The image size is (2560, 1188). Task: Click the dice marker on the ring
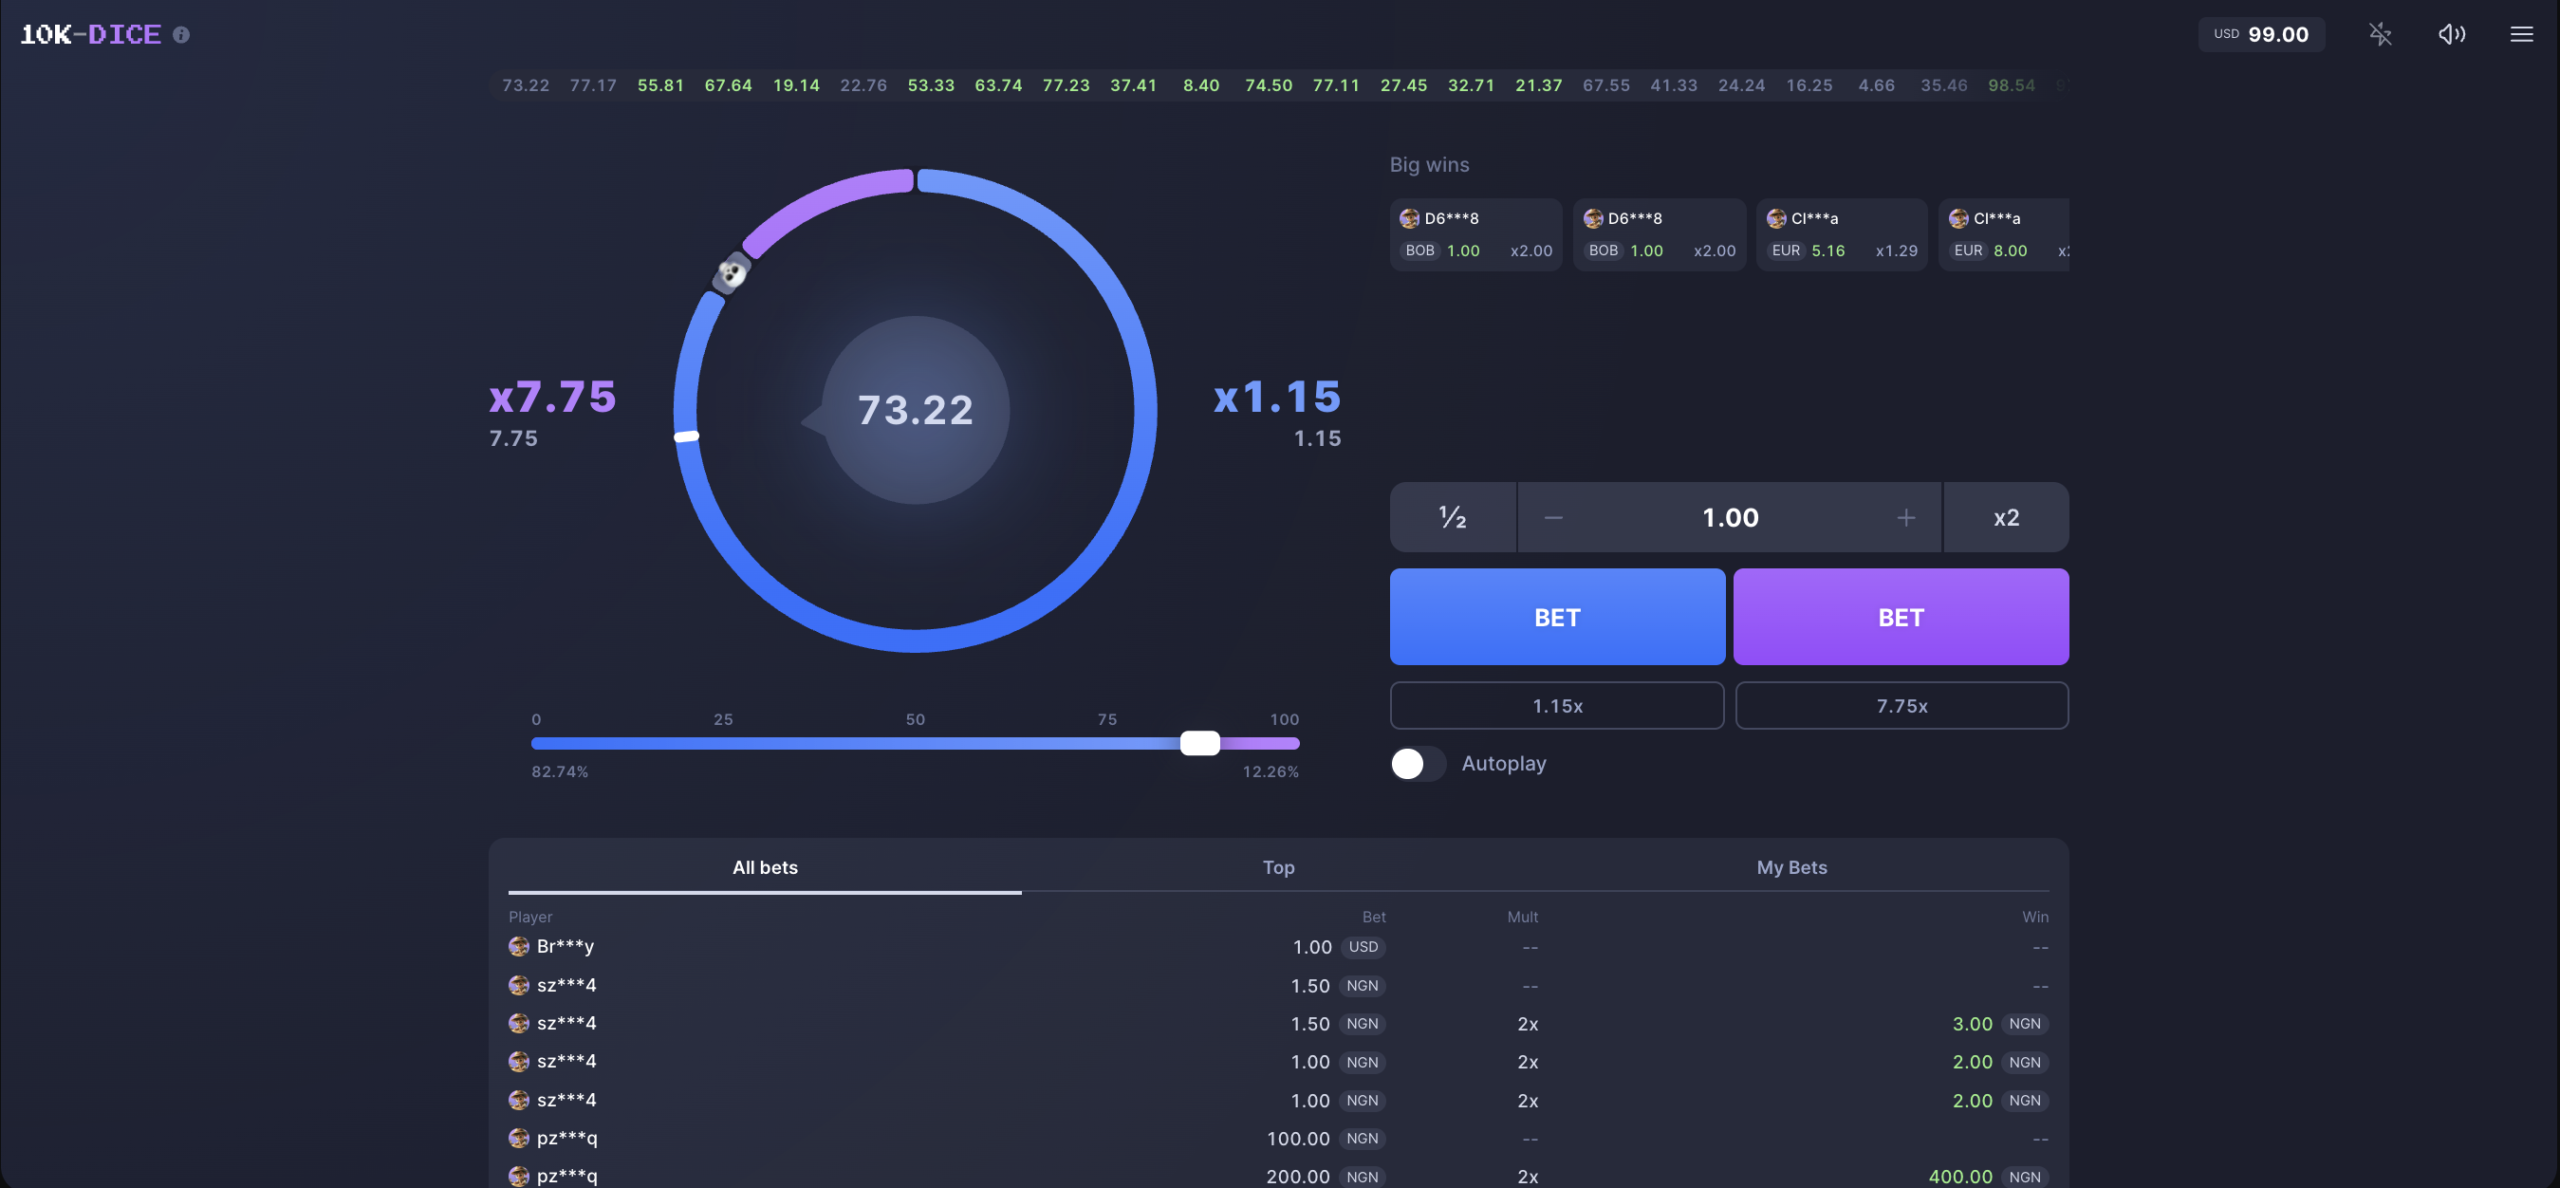pyautogui.click(x=732, y=272)
